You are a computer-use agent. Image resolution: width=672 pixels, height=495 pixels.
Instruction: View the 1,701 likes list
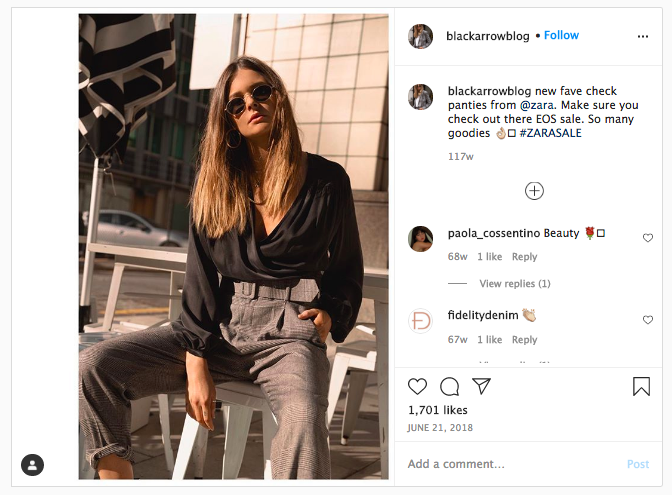(x=438, y=410)
